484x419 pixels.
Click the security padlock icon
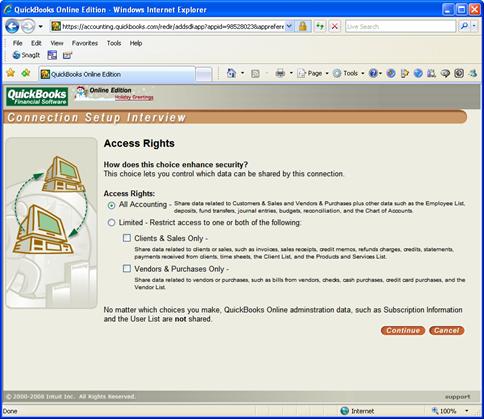303,26
